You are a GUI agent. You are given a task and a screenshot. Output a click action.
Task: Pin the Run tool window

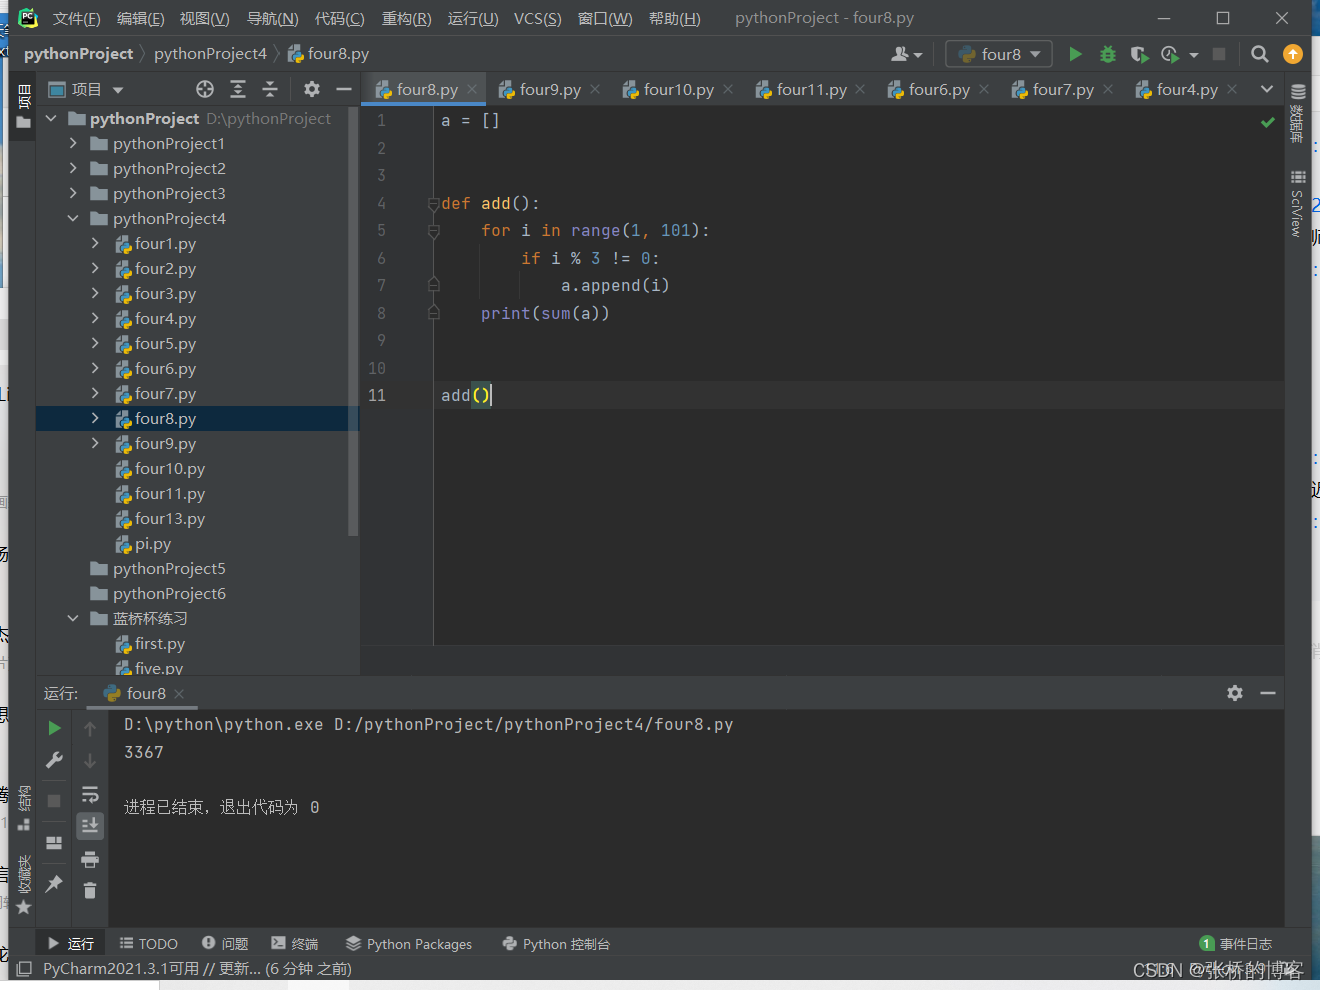[54, 886]
